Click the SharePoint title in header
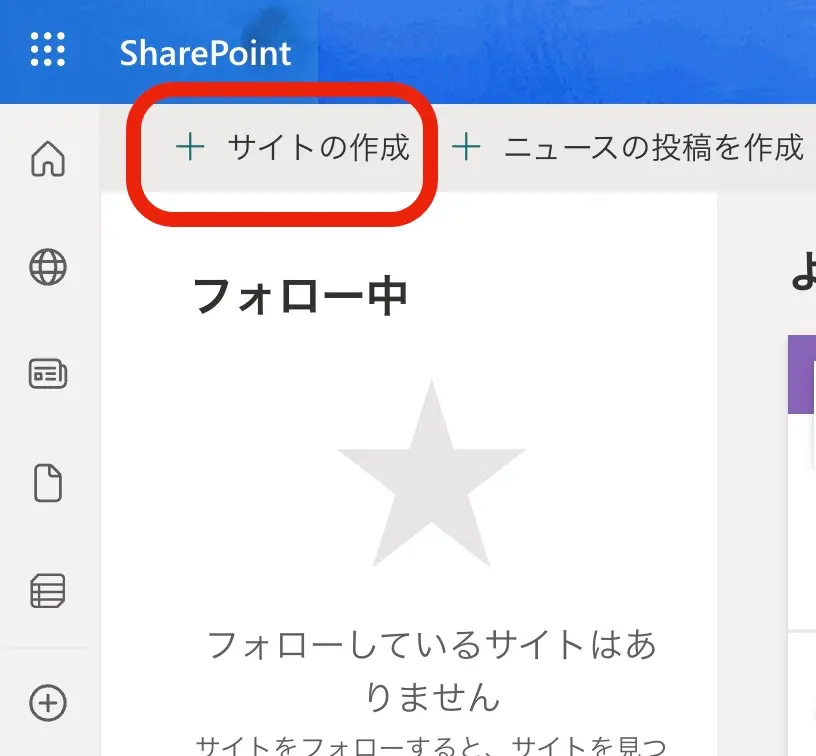 (205, 52)
